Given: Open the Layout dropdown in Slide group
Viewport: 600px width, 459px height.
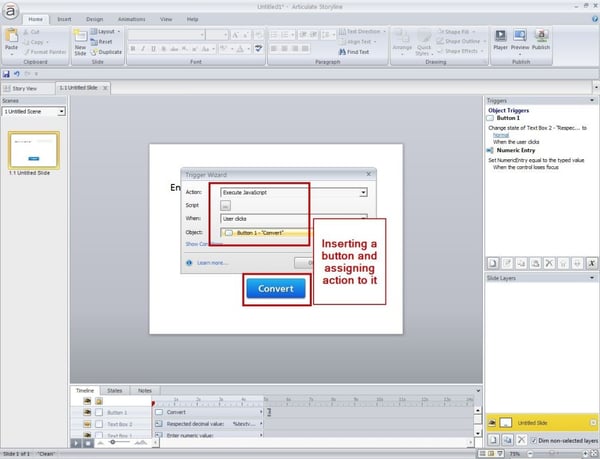Looking at the screenshot, I should [106, 31].
